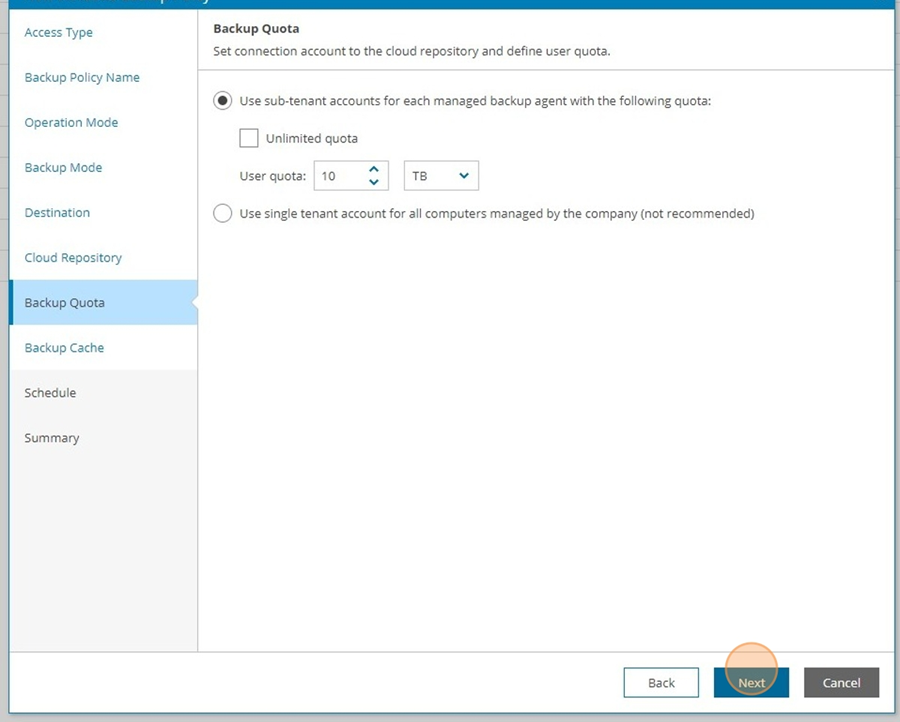Click the Backup Quota heading text
This screenshot has width=900, height=722.
pyautogui.click(x=256, y=29)
